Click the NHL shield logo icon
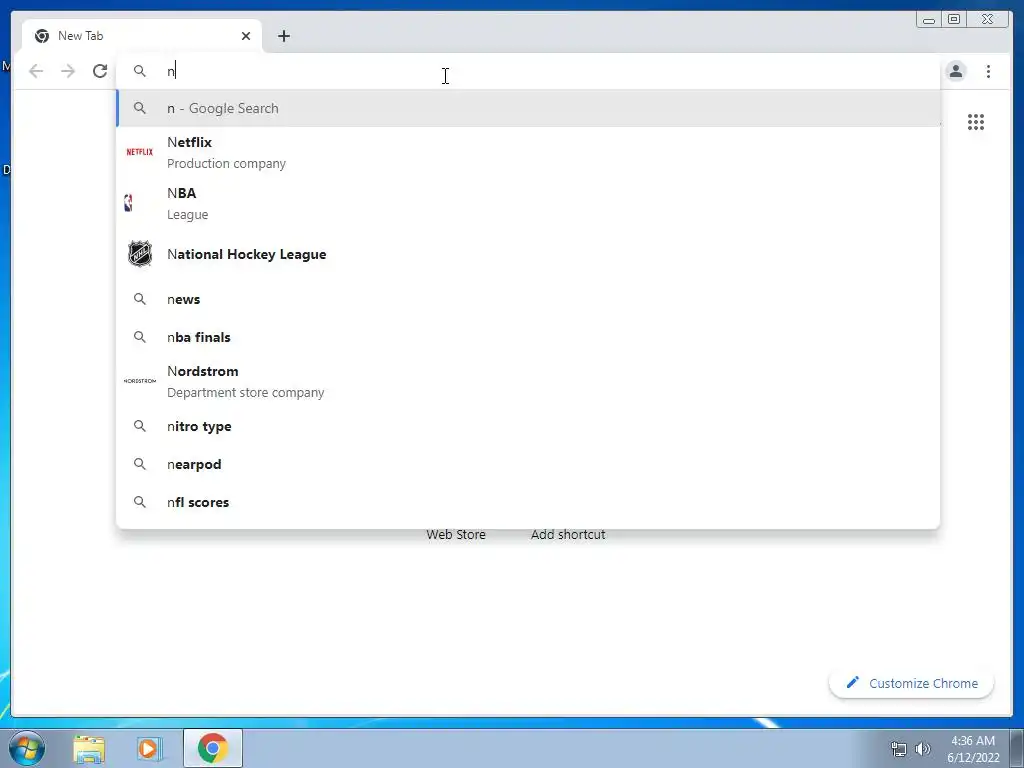Screen dimensions: 1024x768 tap(140, 254)
